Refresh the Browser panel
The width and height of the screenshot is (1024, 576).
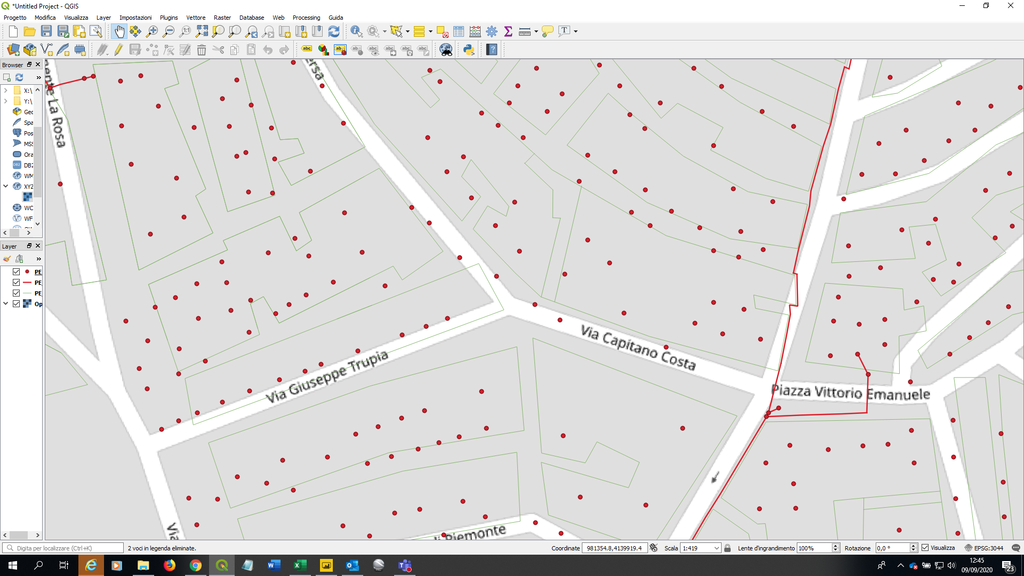tap(18, 77)
